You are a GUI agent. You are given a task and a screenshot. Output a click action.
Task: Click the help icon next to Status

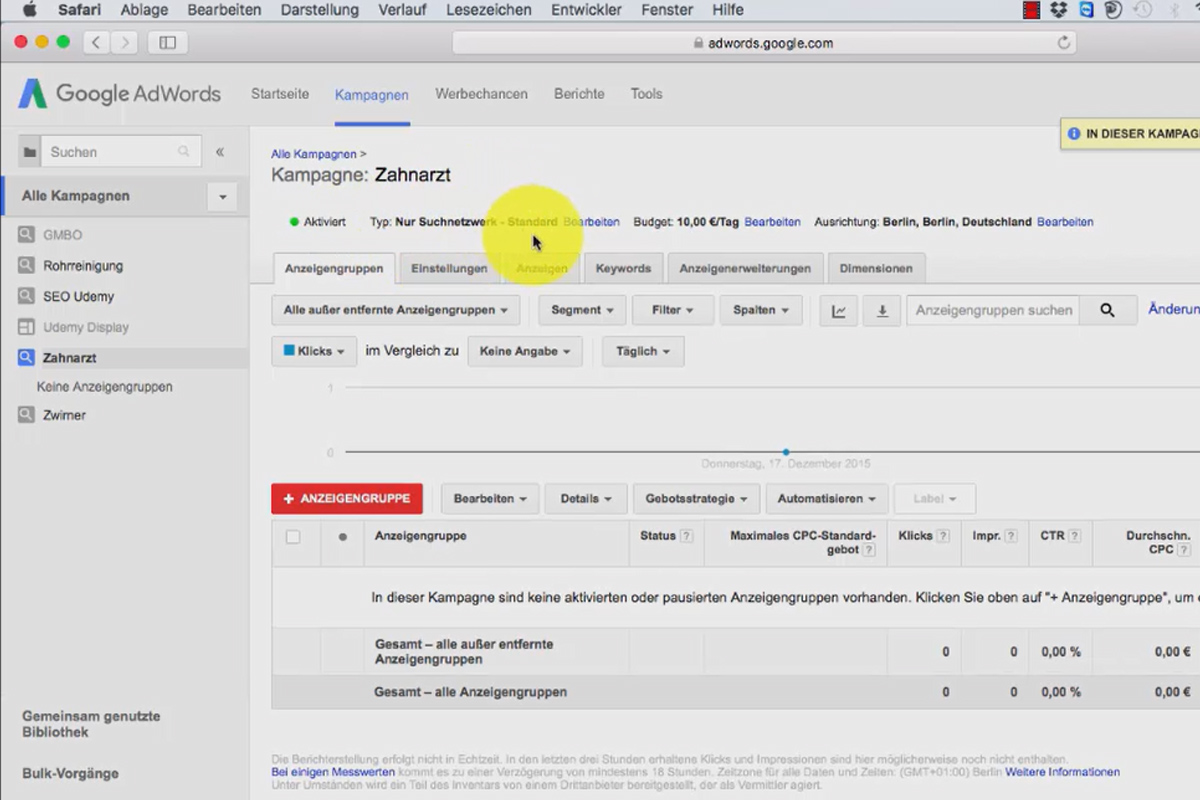click(687, 537)
